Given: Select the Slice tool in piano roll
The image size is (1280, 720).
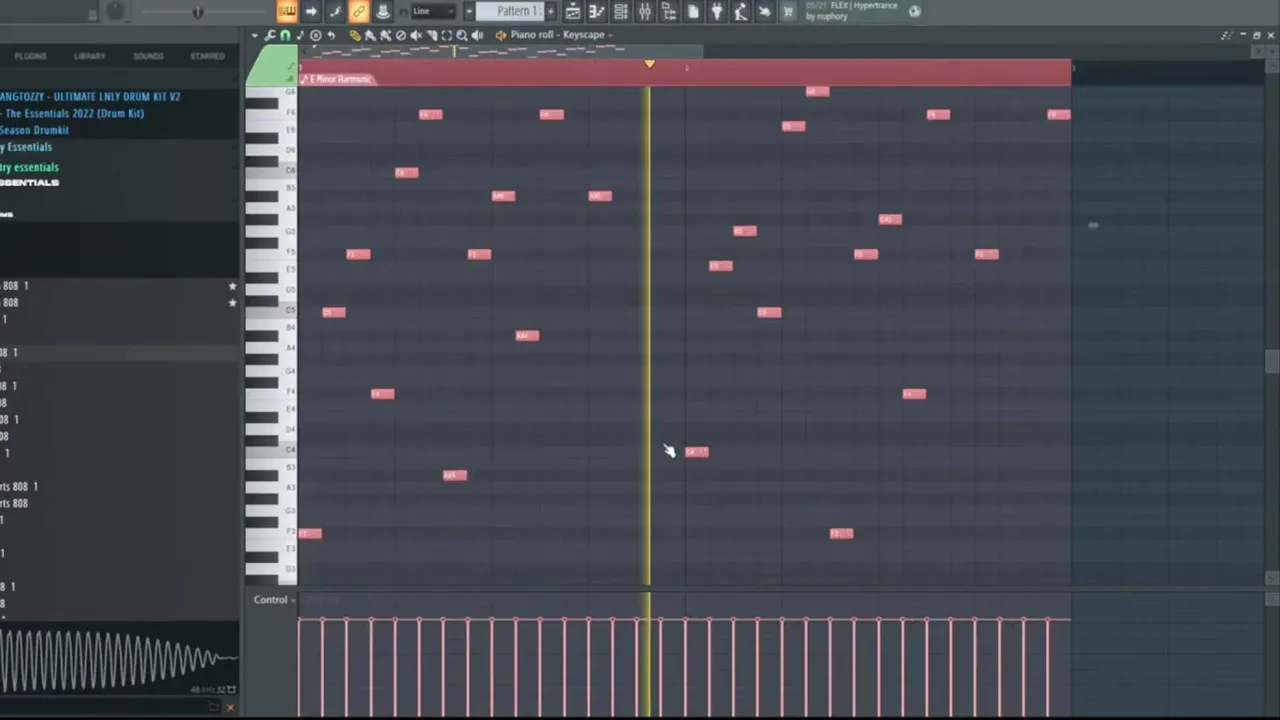Looking at the screenshot, I should coord(432,35).
